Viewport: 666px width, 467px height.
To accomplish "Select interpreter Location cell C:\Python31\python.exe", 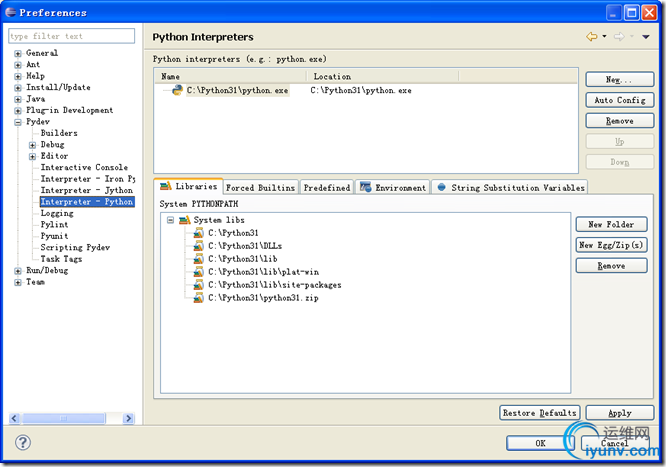I will 361,90.
